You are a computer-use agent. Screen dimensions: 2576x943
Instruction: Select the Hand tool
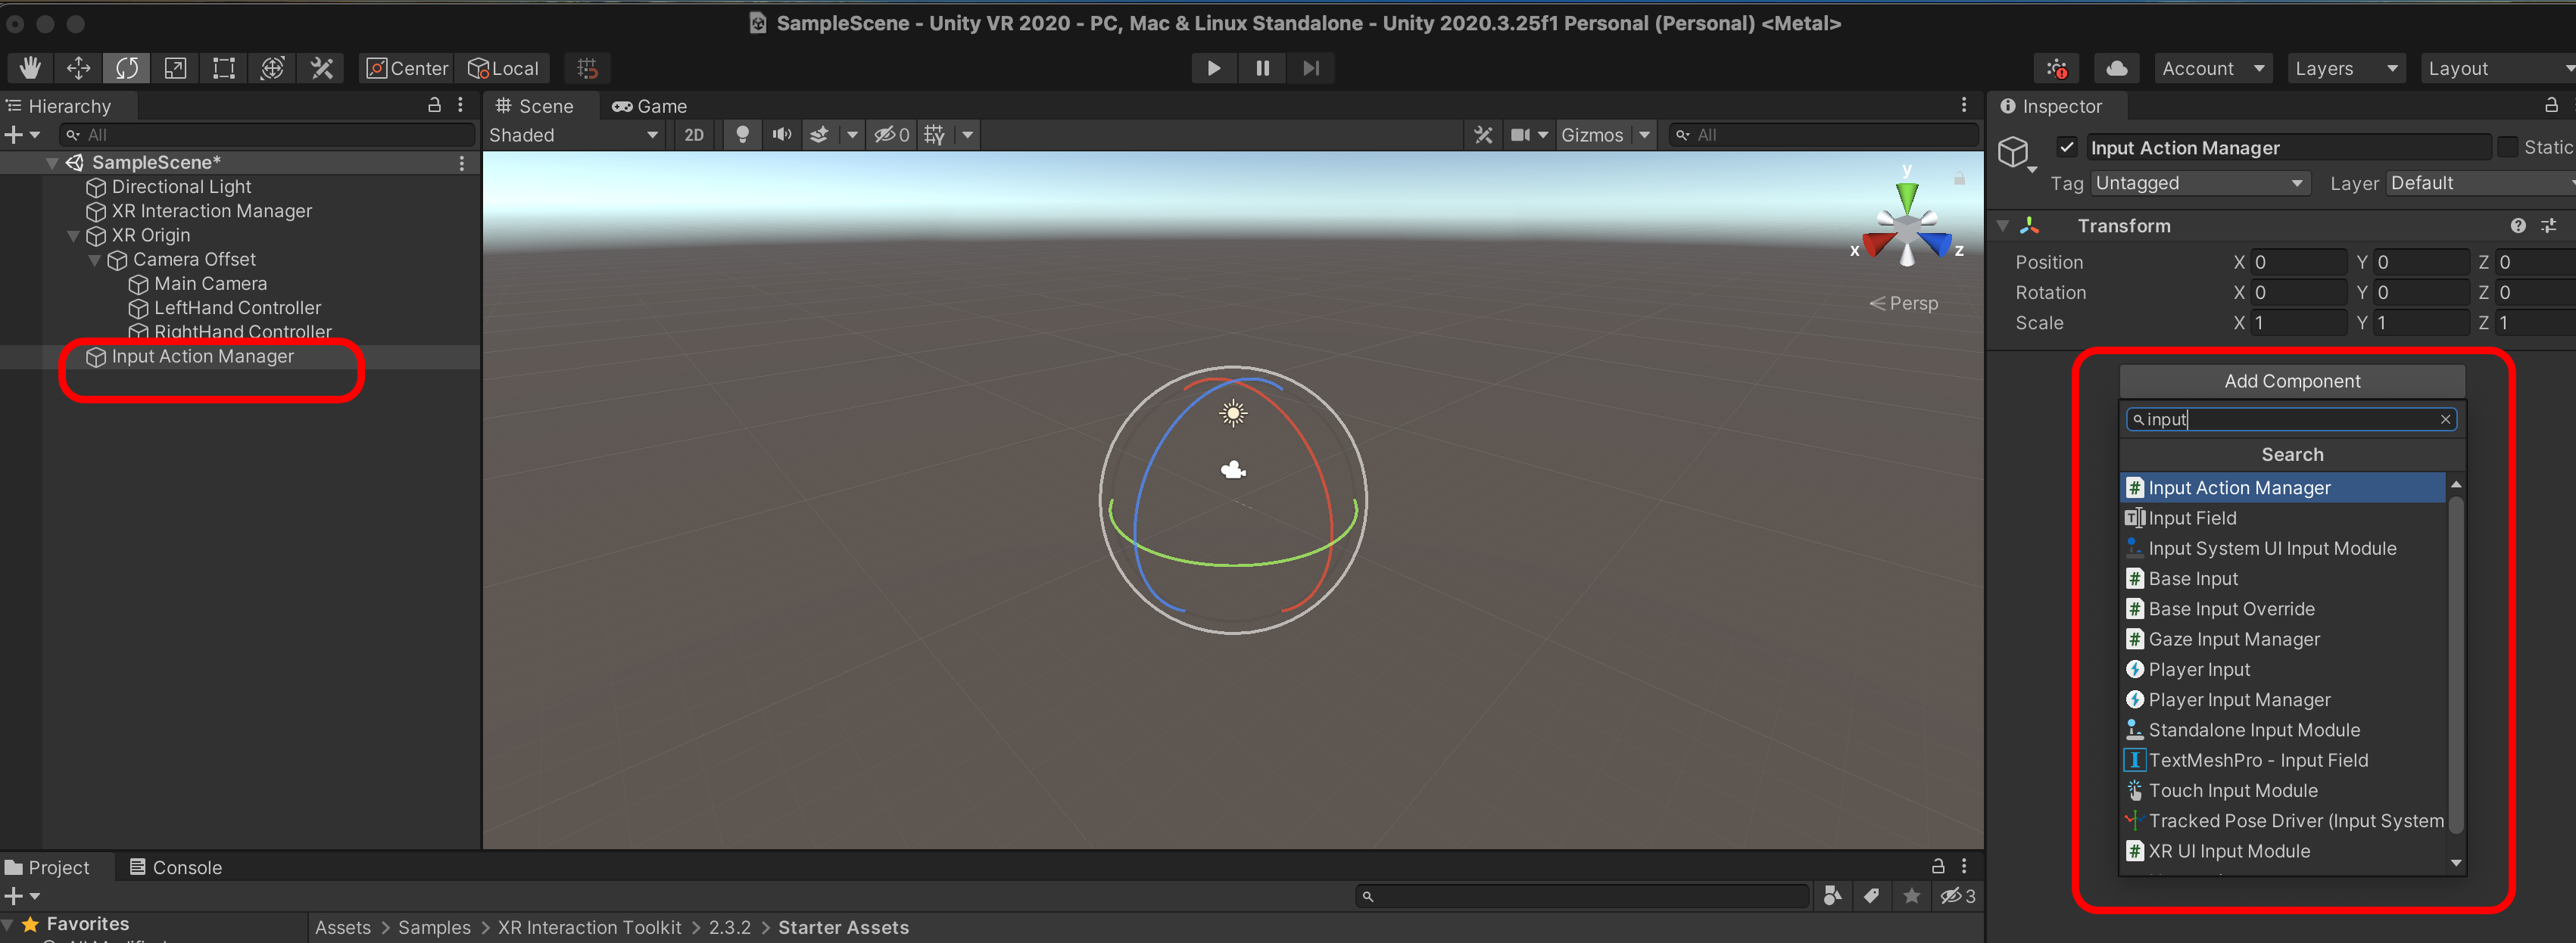pyautogui.click(x=30, y=68)
